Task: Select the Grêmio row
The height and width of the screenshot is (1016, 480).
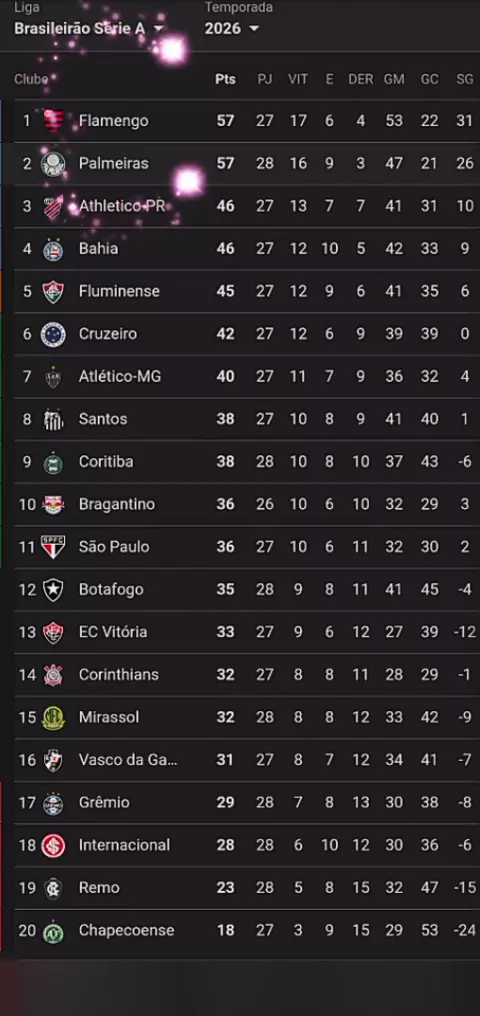Action: click(247, 802)
